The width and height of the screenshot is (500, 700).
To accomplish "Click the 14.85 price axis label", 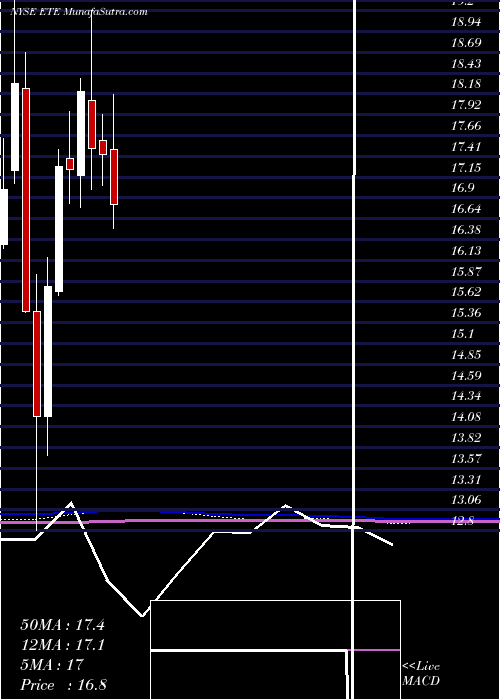I will pyautogui.click(x=467, y=355).
